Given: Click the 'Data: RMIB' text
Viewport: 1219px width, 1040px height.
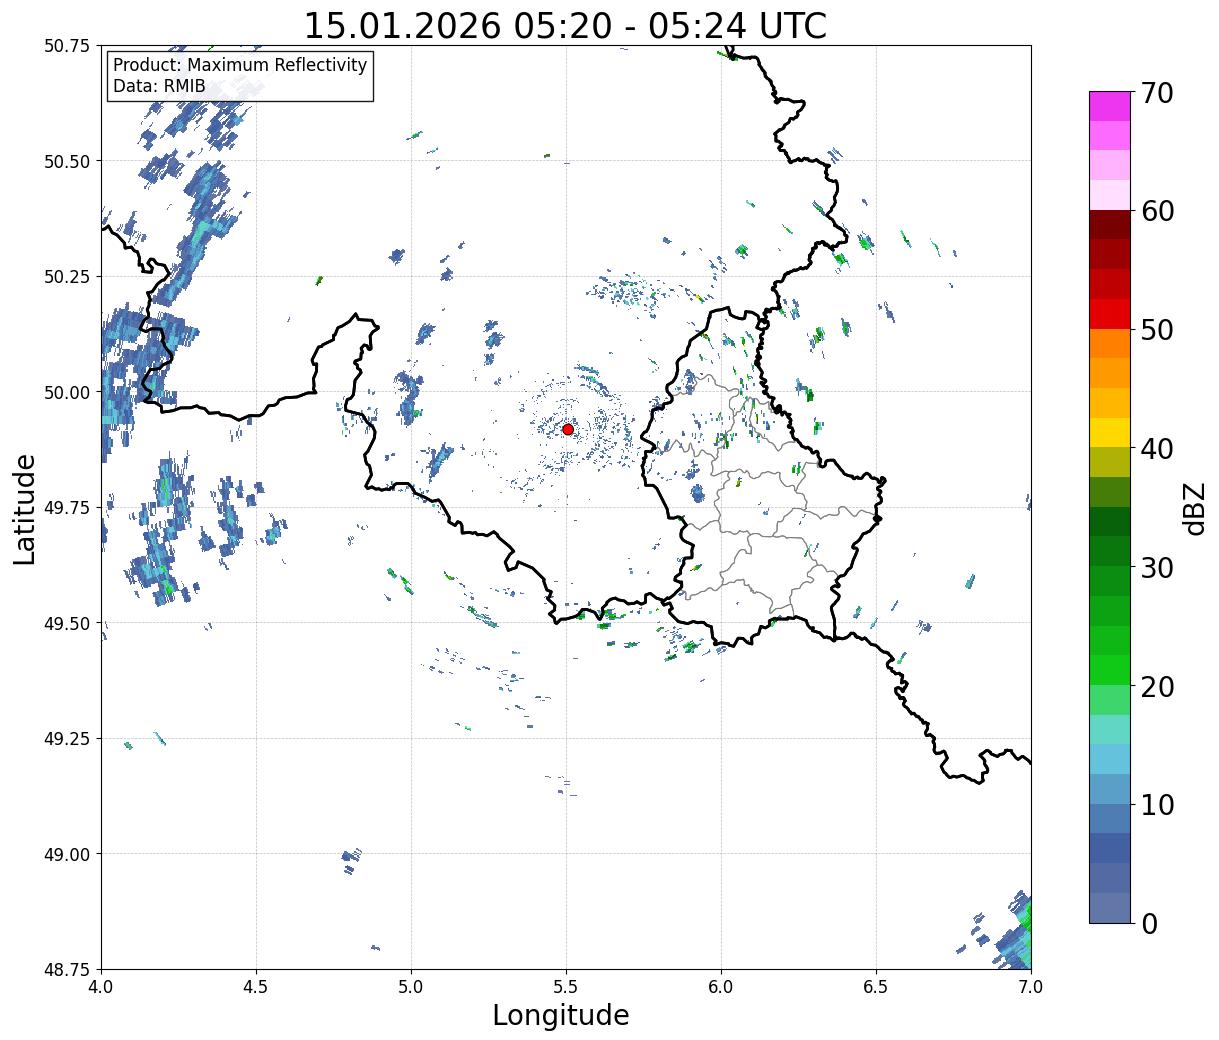Looking at the screenshot, I should click(159, 86).
